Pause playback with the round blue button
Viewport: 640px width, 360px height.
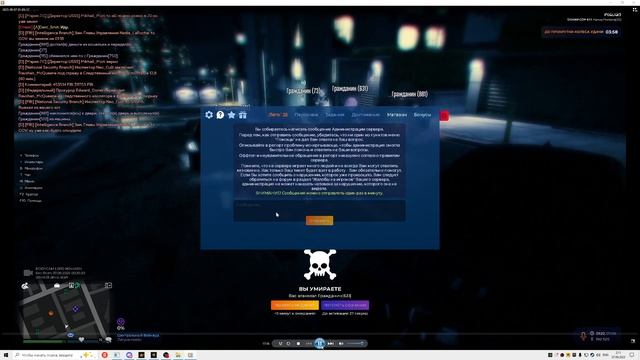(x=320, y=344)
